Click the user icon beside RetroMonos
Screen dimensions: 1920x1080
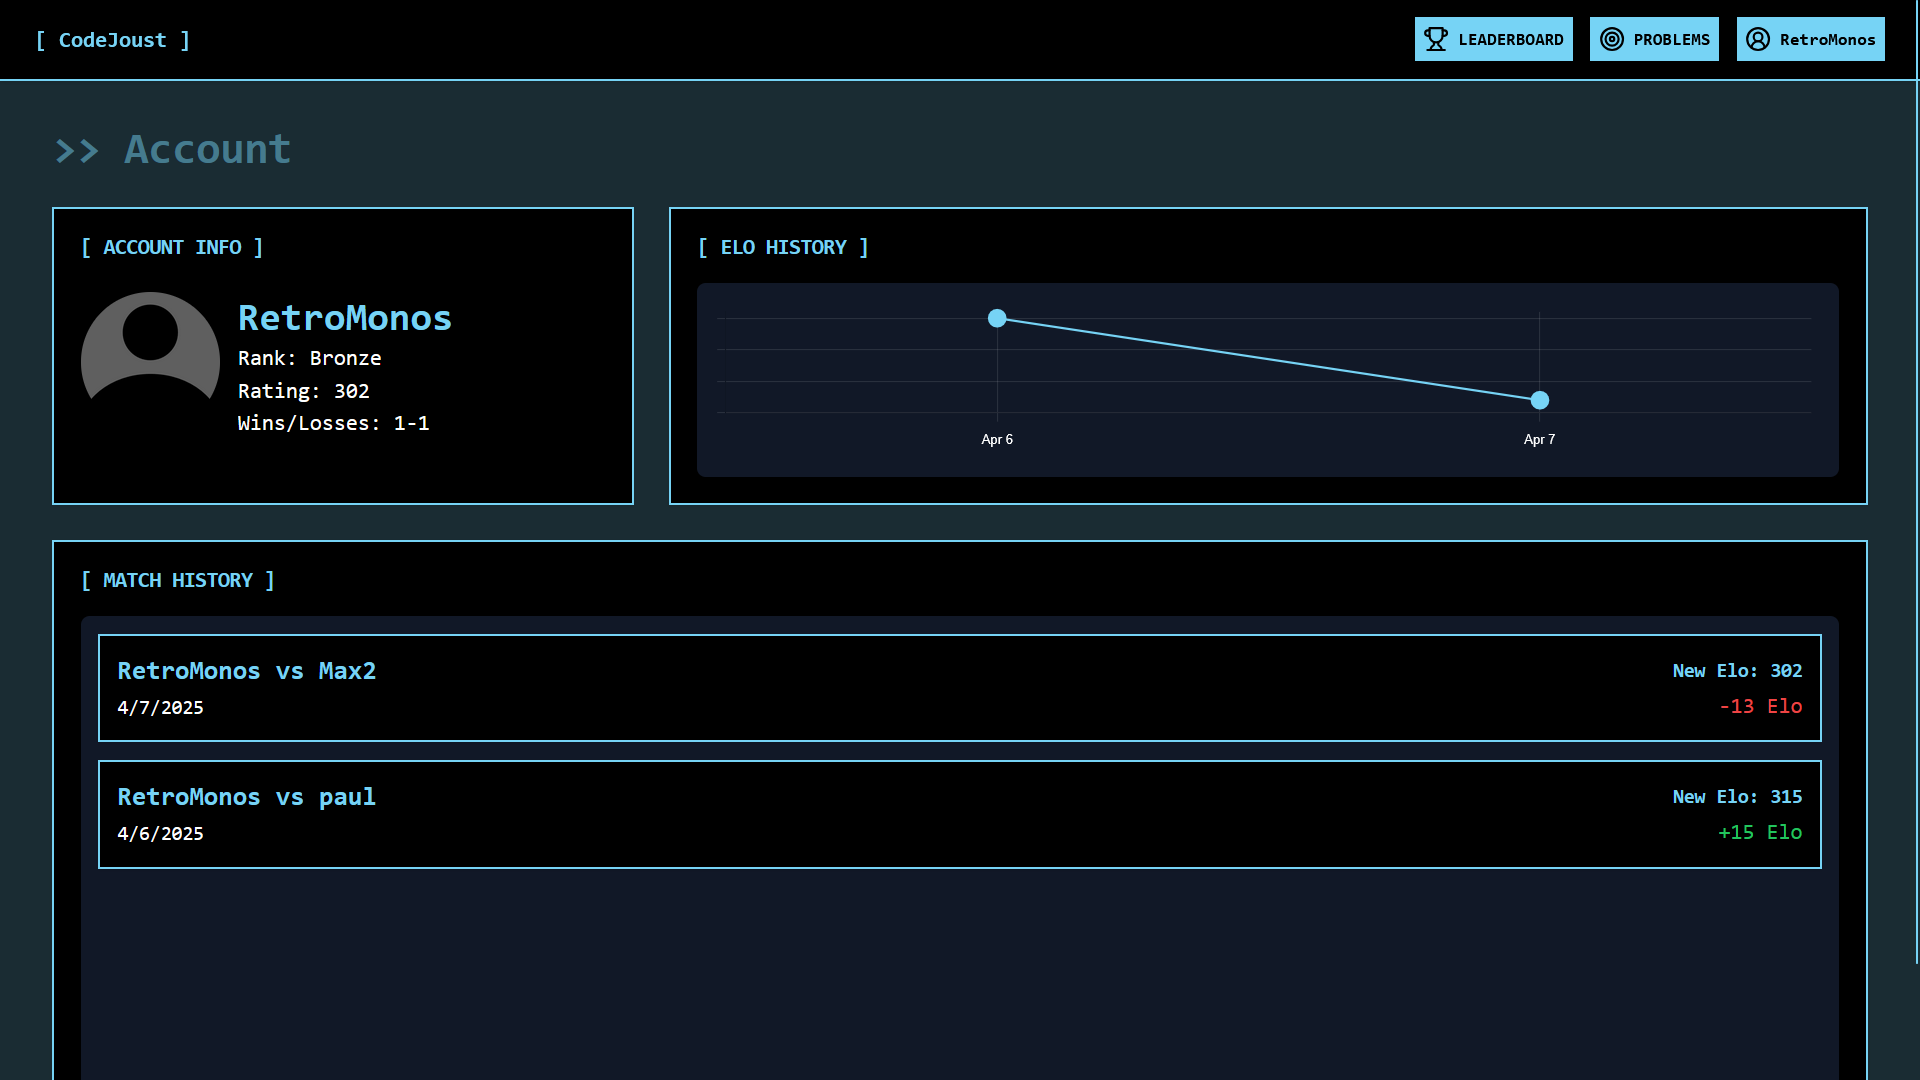1758,39
